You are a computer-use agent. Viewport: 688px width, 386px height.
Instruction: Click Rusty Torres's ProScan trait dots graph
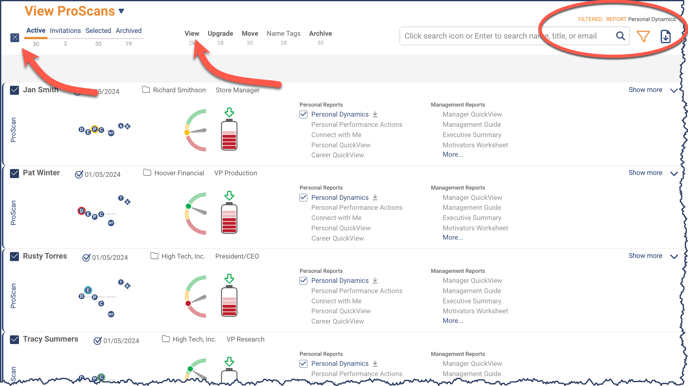click(104, 298)
